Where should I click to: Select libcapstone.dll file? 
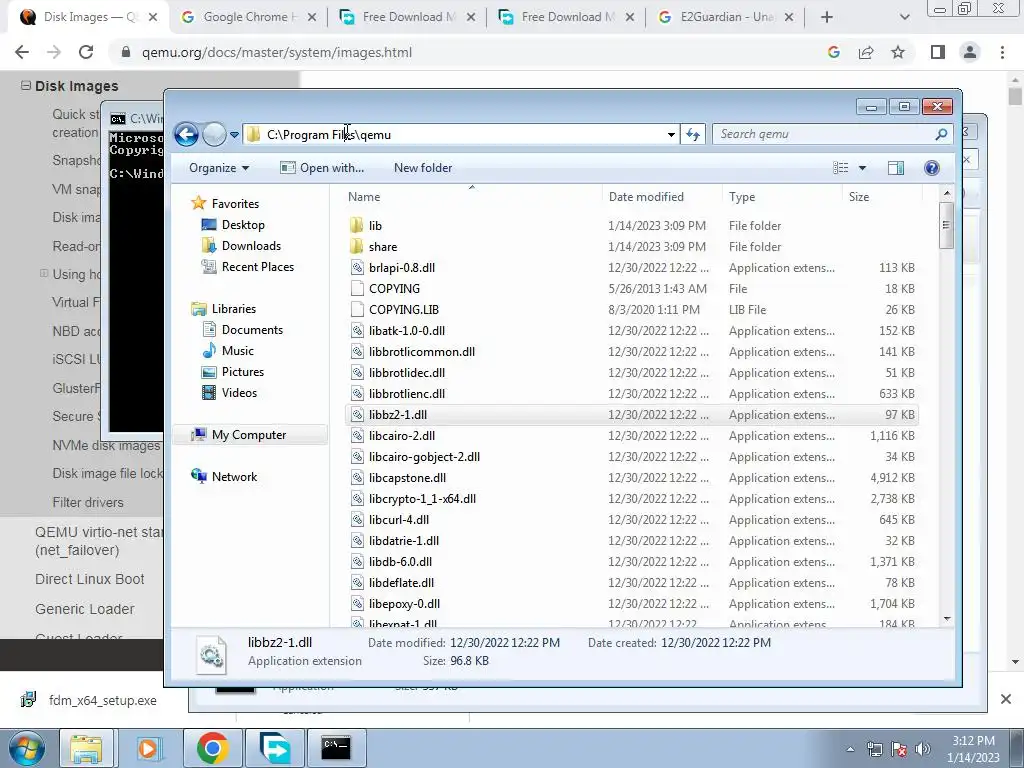[x=408, y=477]
